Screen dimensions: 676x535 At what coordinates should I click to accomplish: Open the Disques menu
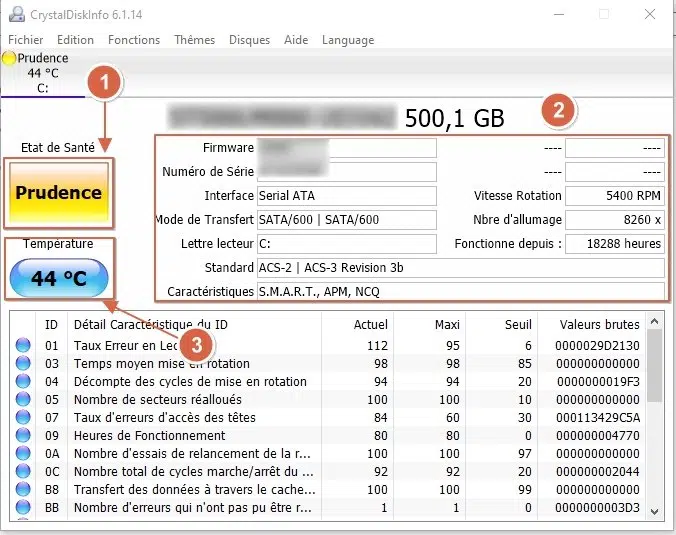(x=249, y=40)
